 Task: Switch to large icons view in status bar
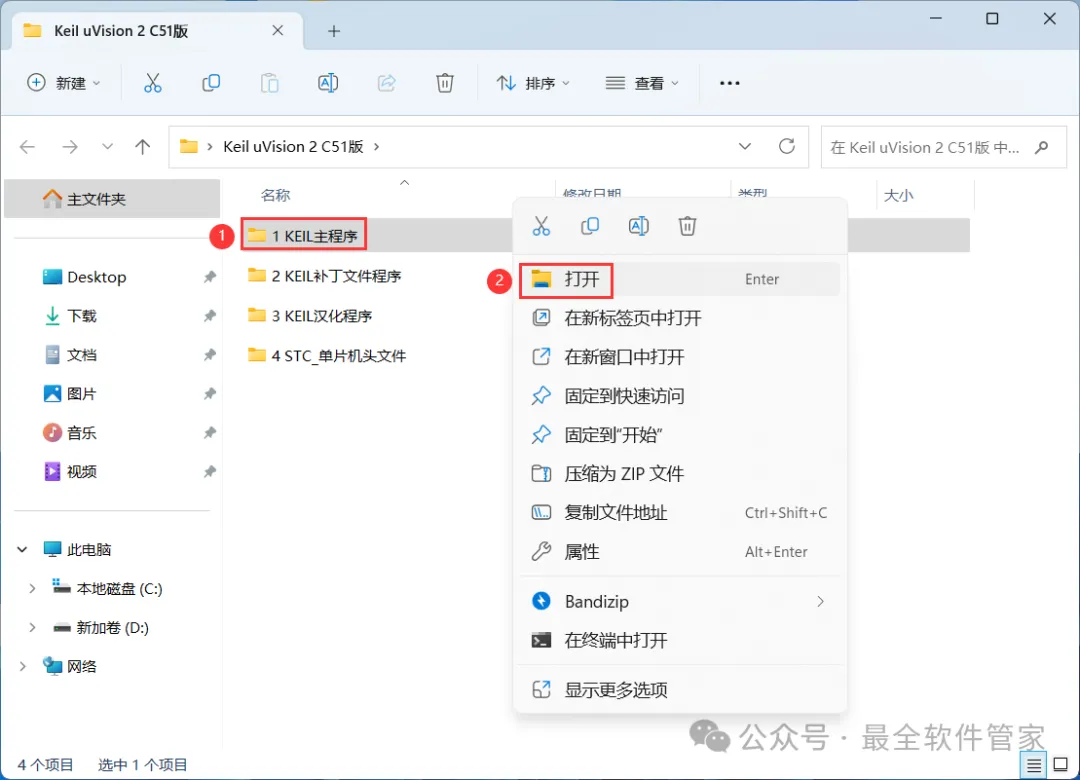(1061, 765)
